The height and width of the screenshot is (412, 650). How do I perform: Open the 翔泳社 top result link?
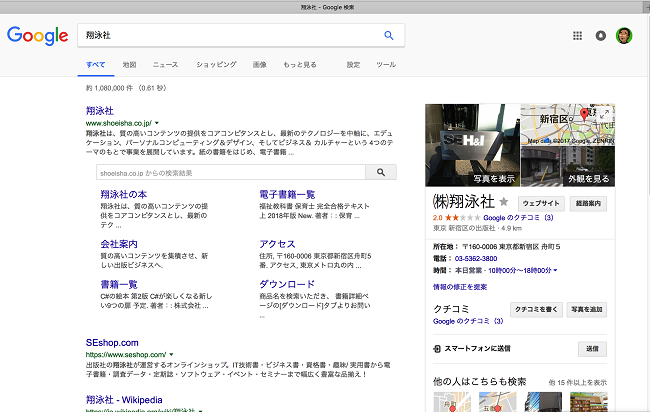[x=99, y=111]
